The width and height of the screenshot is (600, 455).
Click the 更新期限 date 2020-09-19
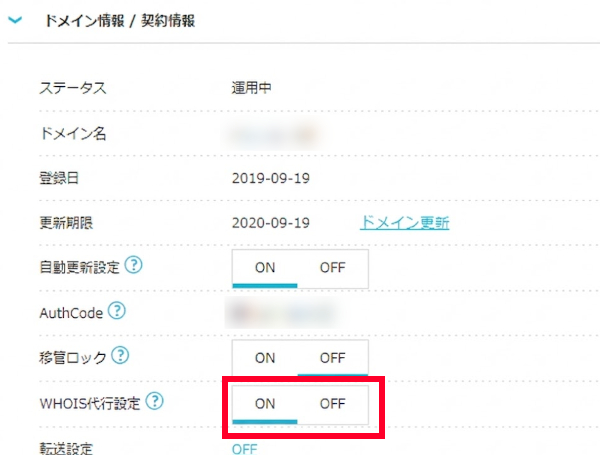[x=269, y=222]
